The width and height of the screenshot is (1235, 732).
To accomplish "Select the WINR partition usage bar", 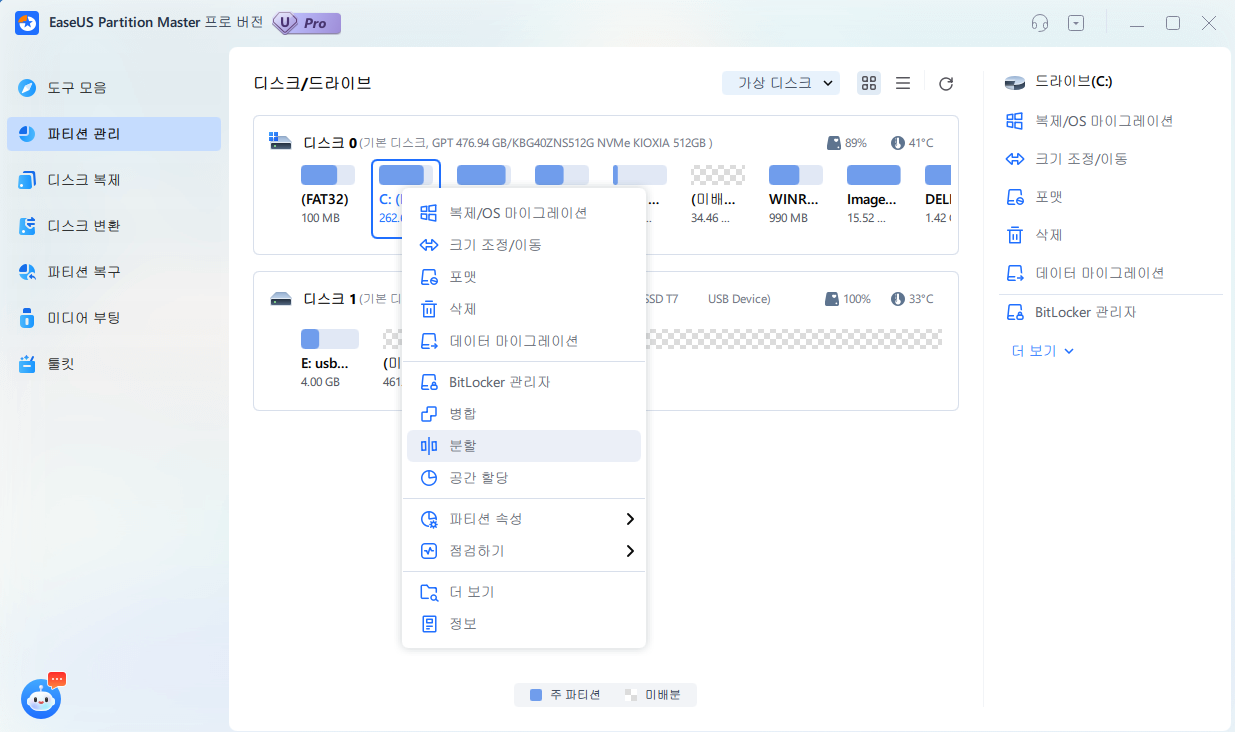I will pyautogui.click(x=795, y=176).
